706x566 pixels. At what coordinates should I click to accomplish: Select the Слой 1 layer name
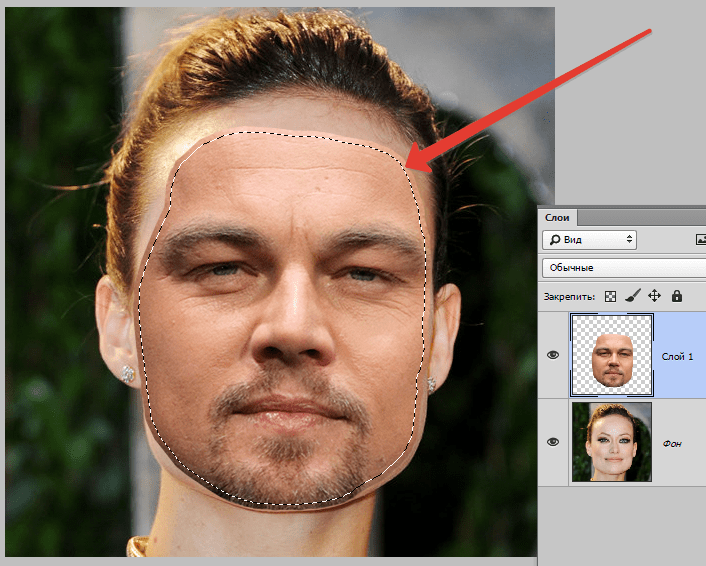click(677, 356)
